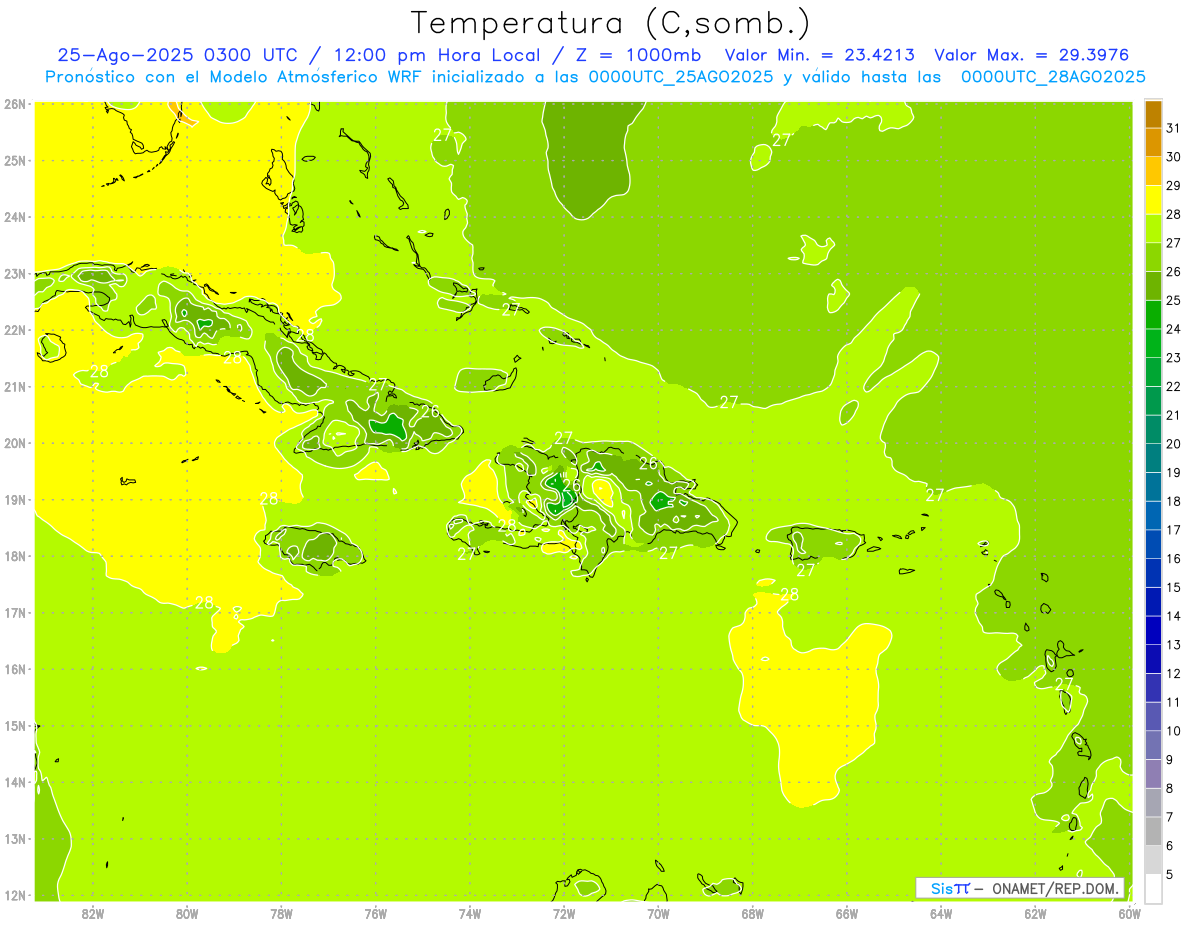This screenshot has width=1200, height=927.
Task: Click the title 'Temperatura (C,somb.)'
Action: (610, 23)
